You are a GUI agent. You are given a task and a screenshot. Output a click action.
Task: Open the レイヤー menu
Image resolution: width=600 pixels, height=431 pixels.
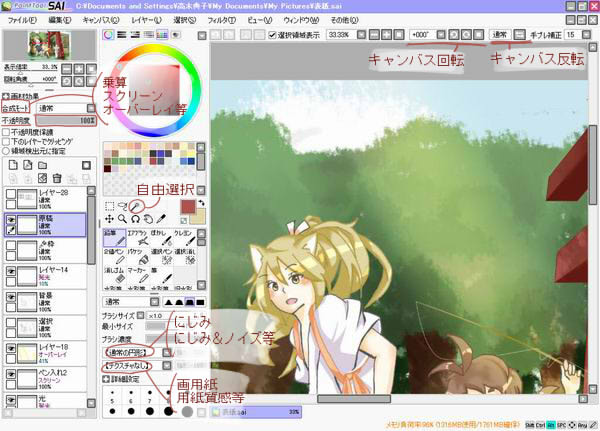[x=147, y=20]
